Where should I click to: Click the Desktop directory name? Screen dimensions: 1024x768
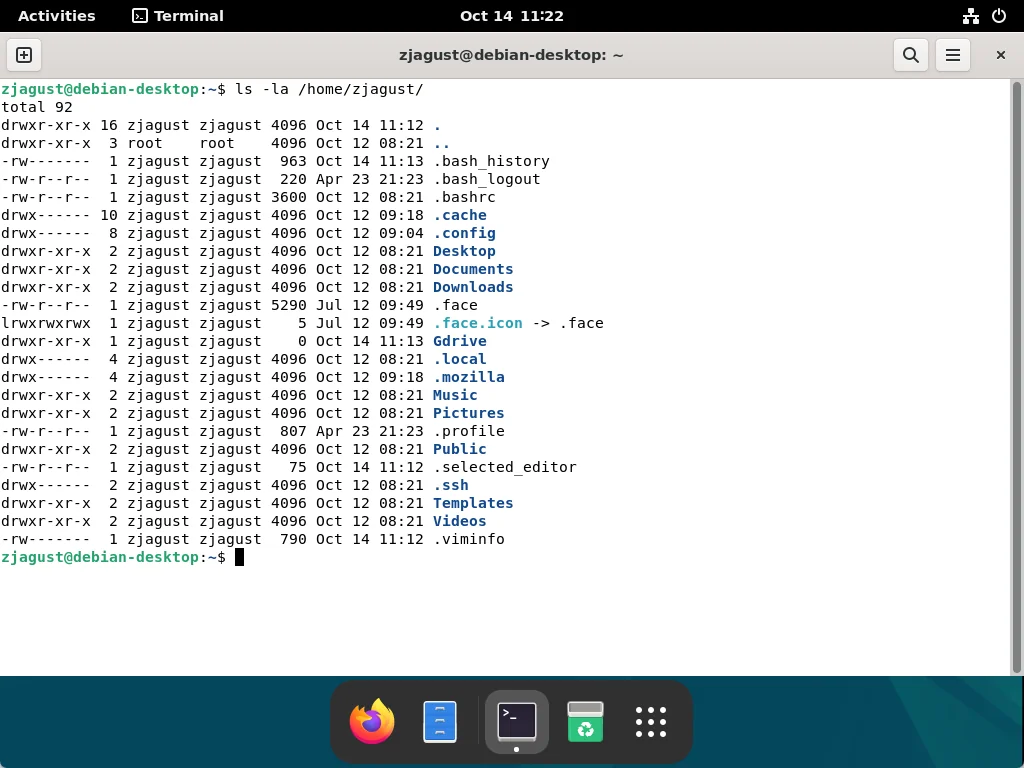tap(464, 251)
